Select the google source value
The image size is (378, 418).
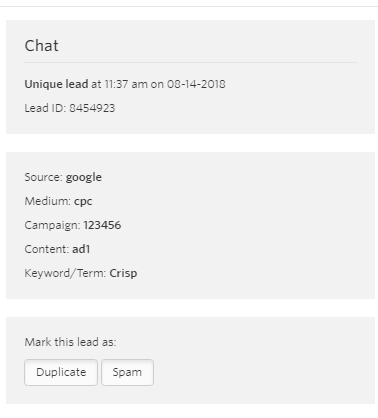coord(84,178)
